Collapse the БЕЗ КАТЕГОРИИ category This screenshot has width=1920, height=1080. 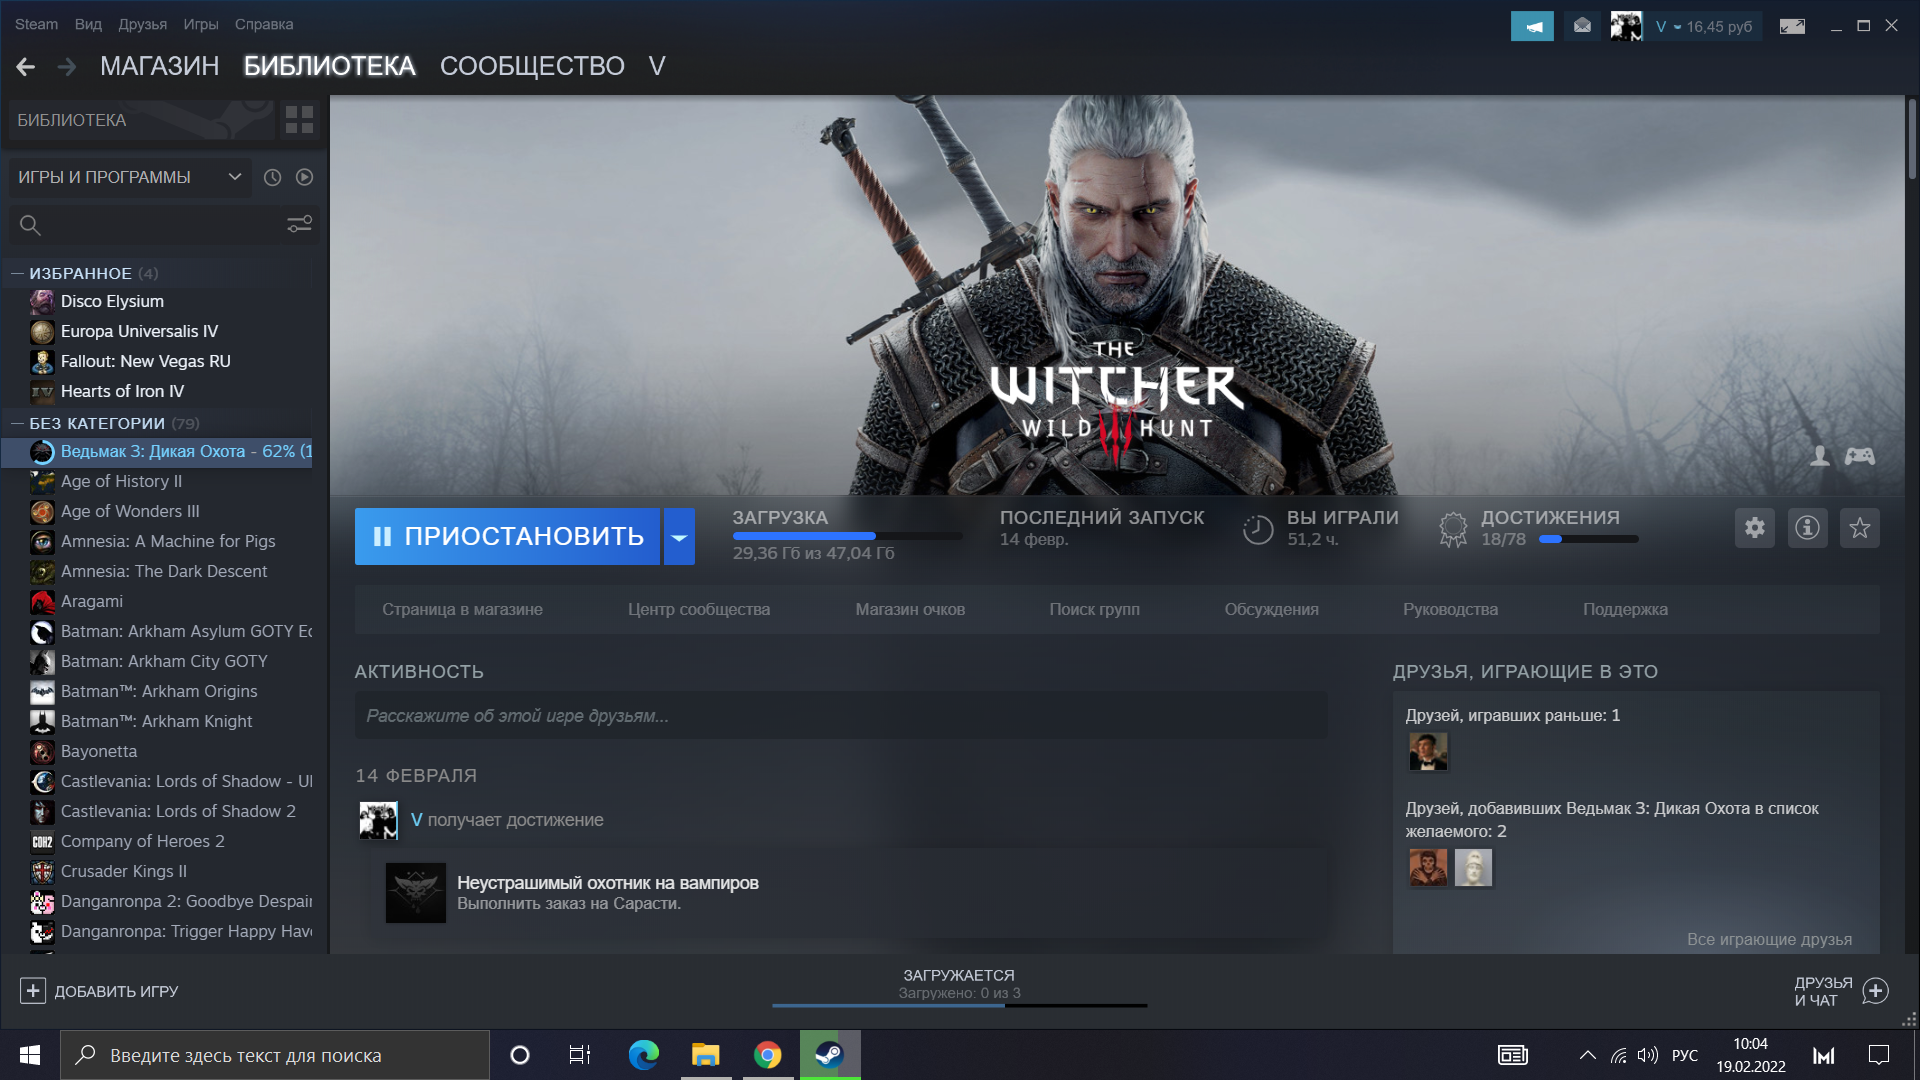[x=17, y=423]
